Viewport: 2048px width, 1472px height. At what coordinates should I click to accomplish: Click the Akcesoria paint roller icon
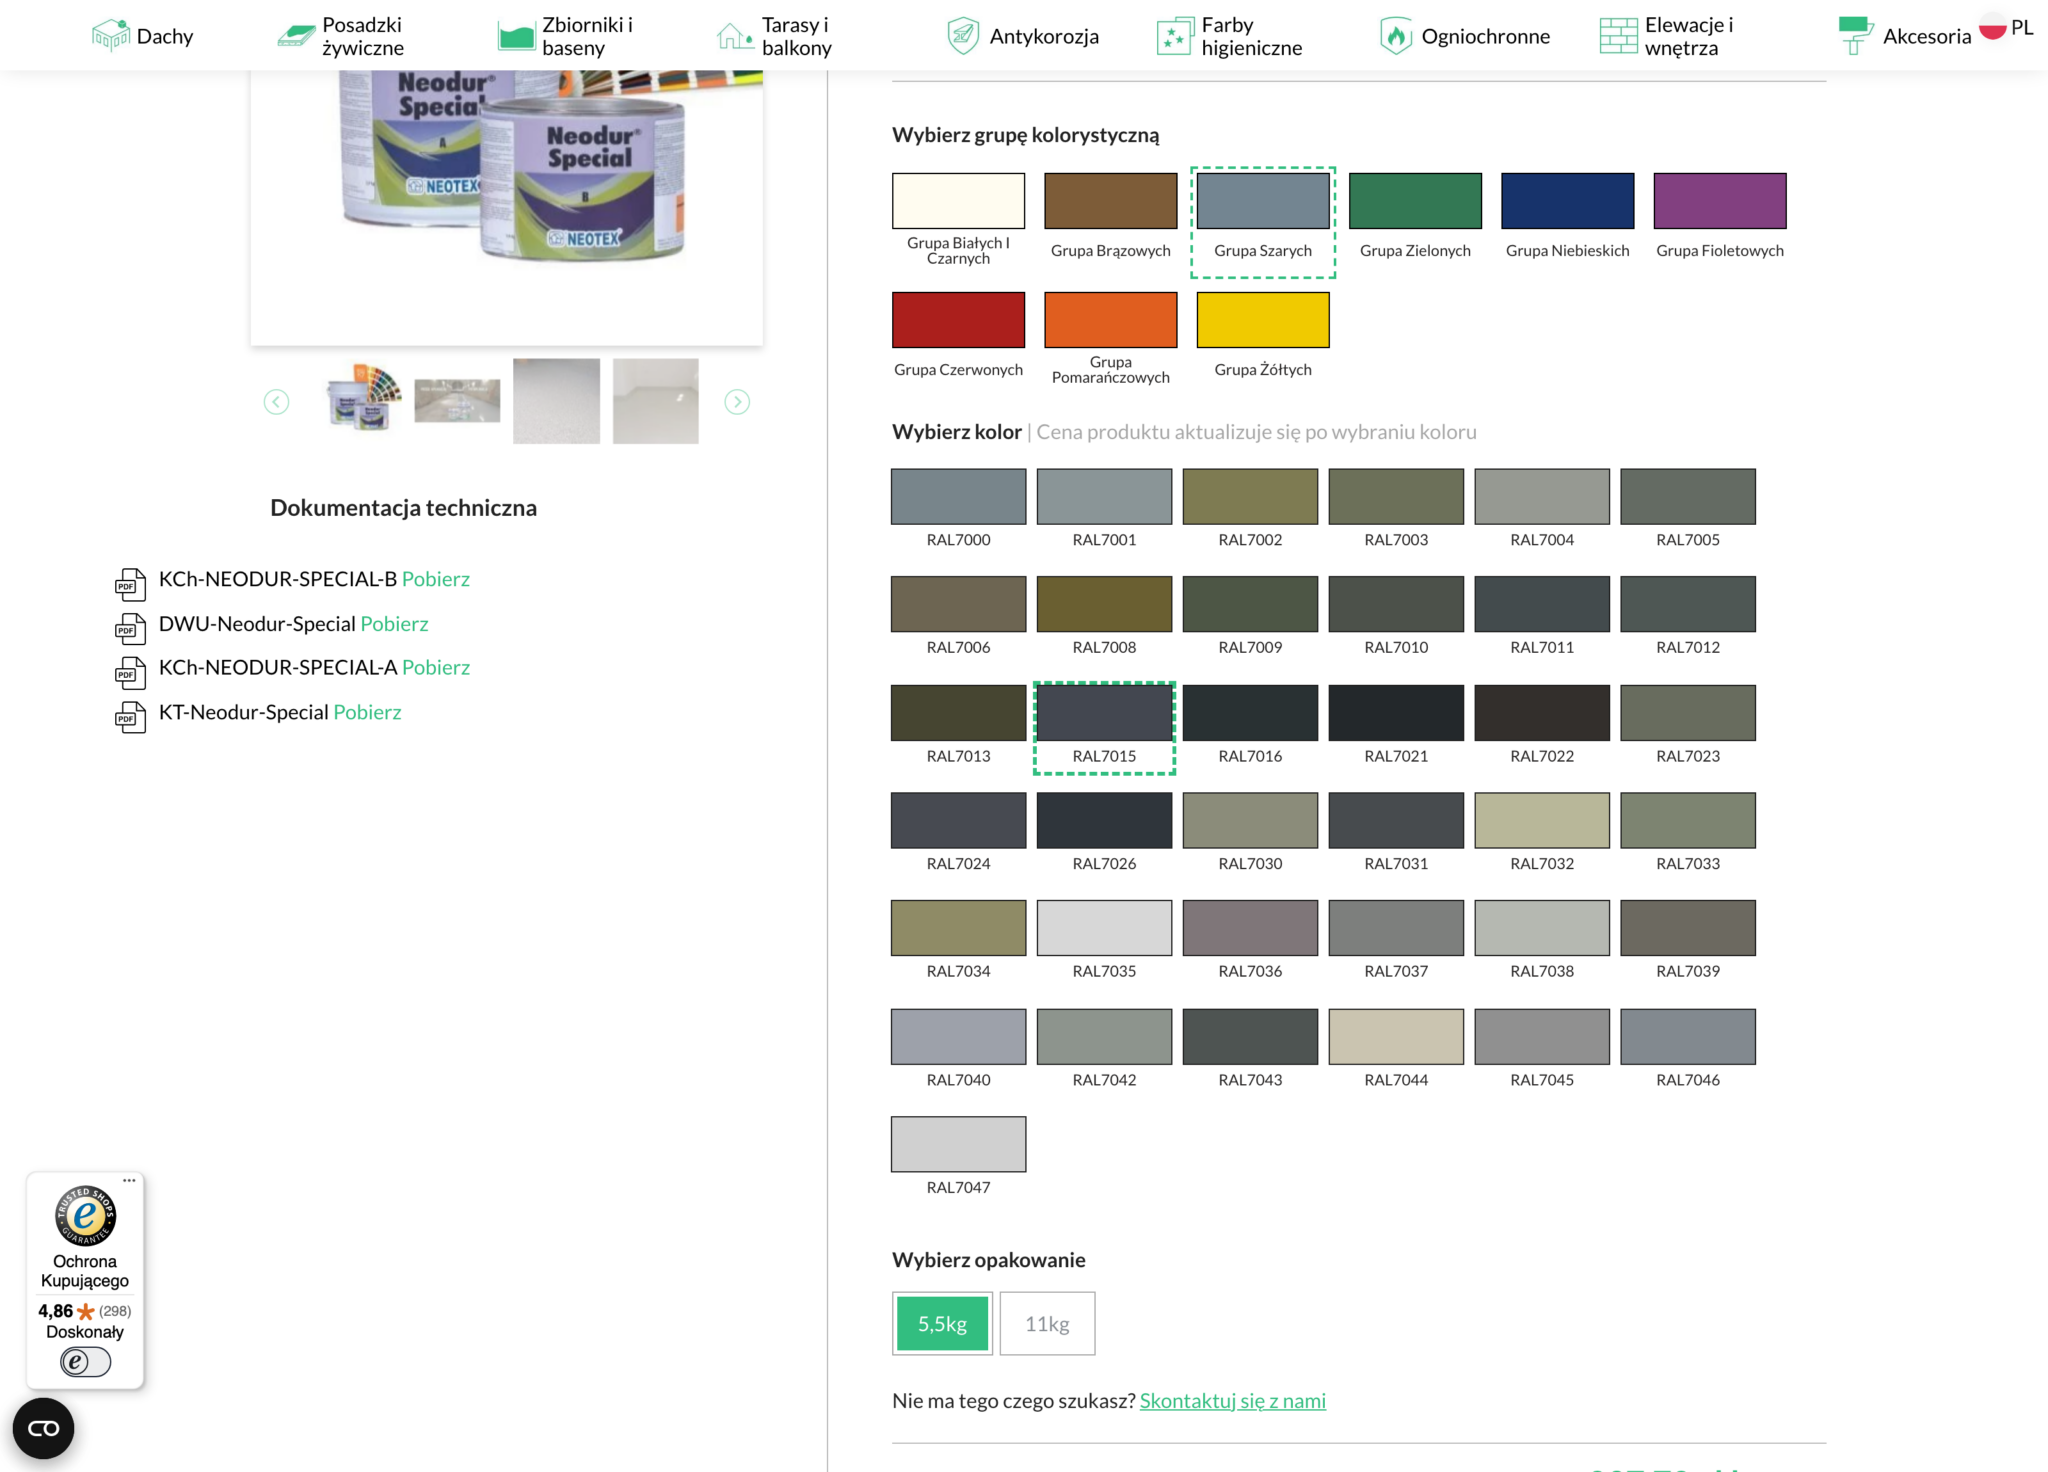click(1855, 36)
